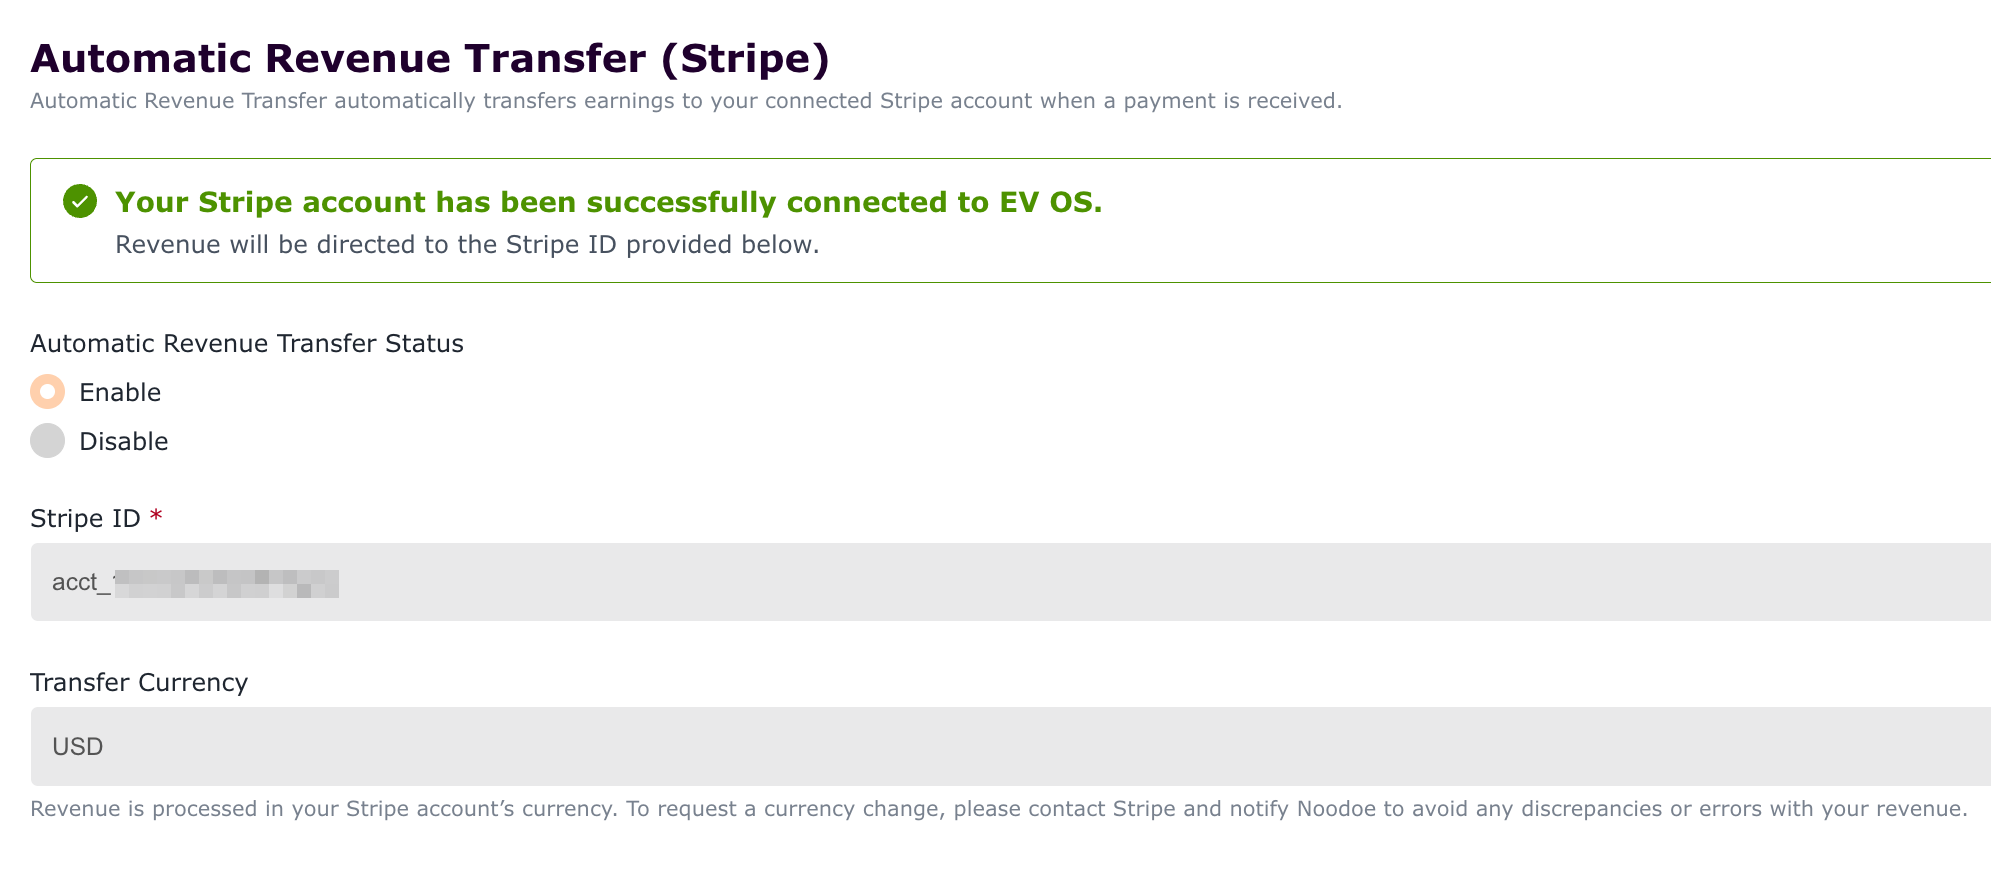Click the currency change helper note

coord(998,809)
